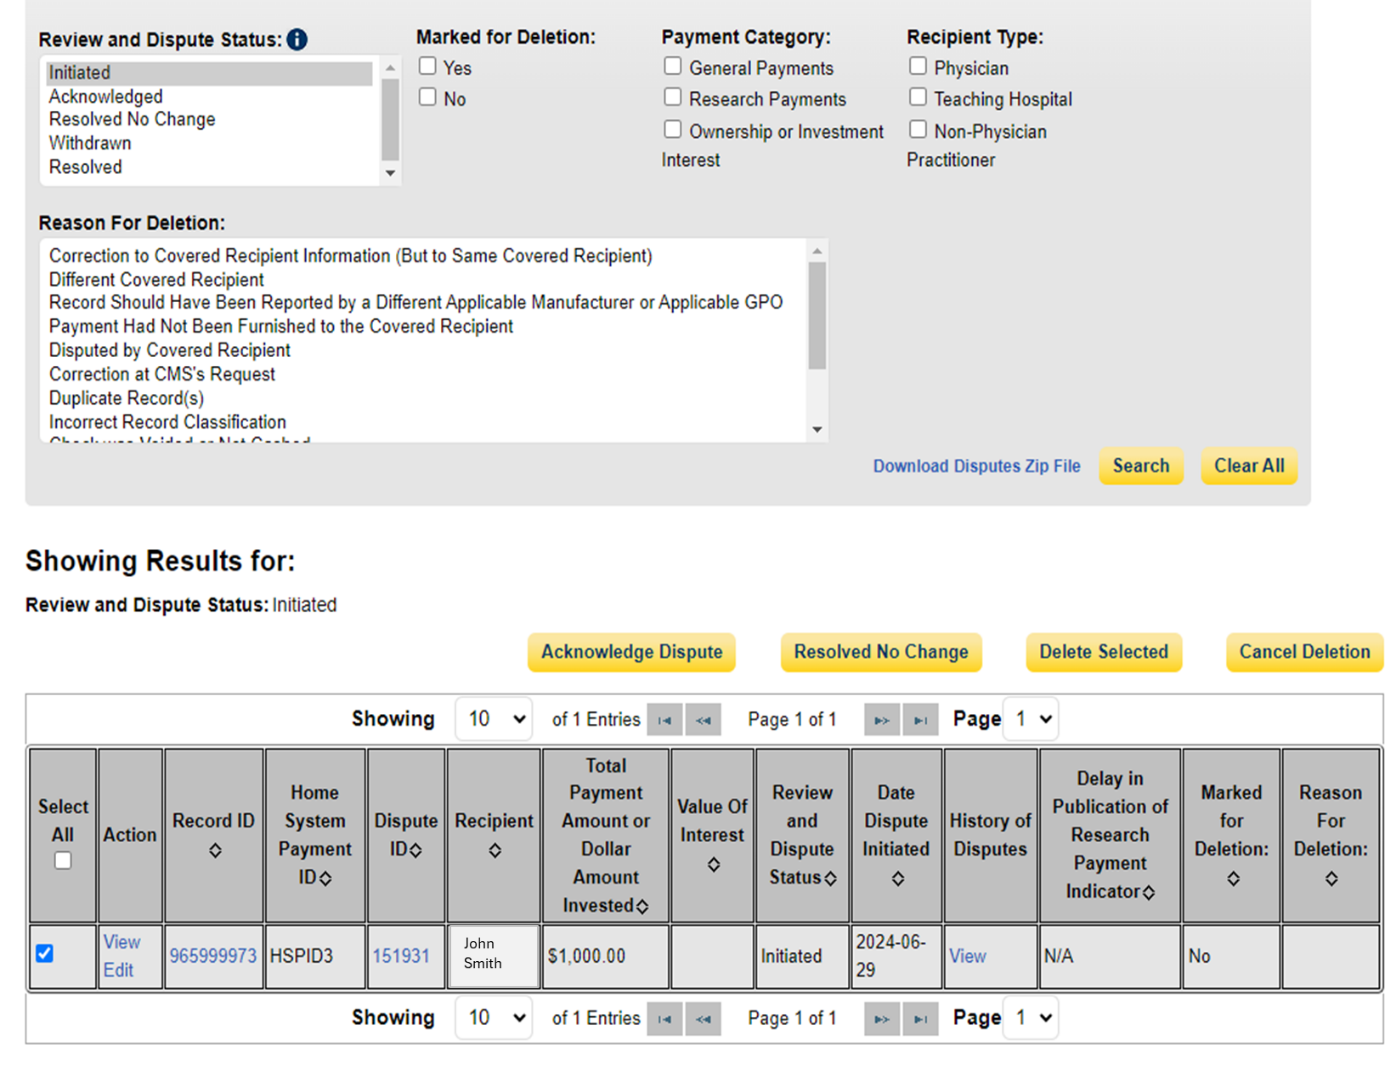Click the Review and Dispute Status info icon
The image size is (1396, 1071).
[297, 40]
